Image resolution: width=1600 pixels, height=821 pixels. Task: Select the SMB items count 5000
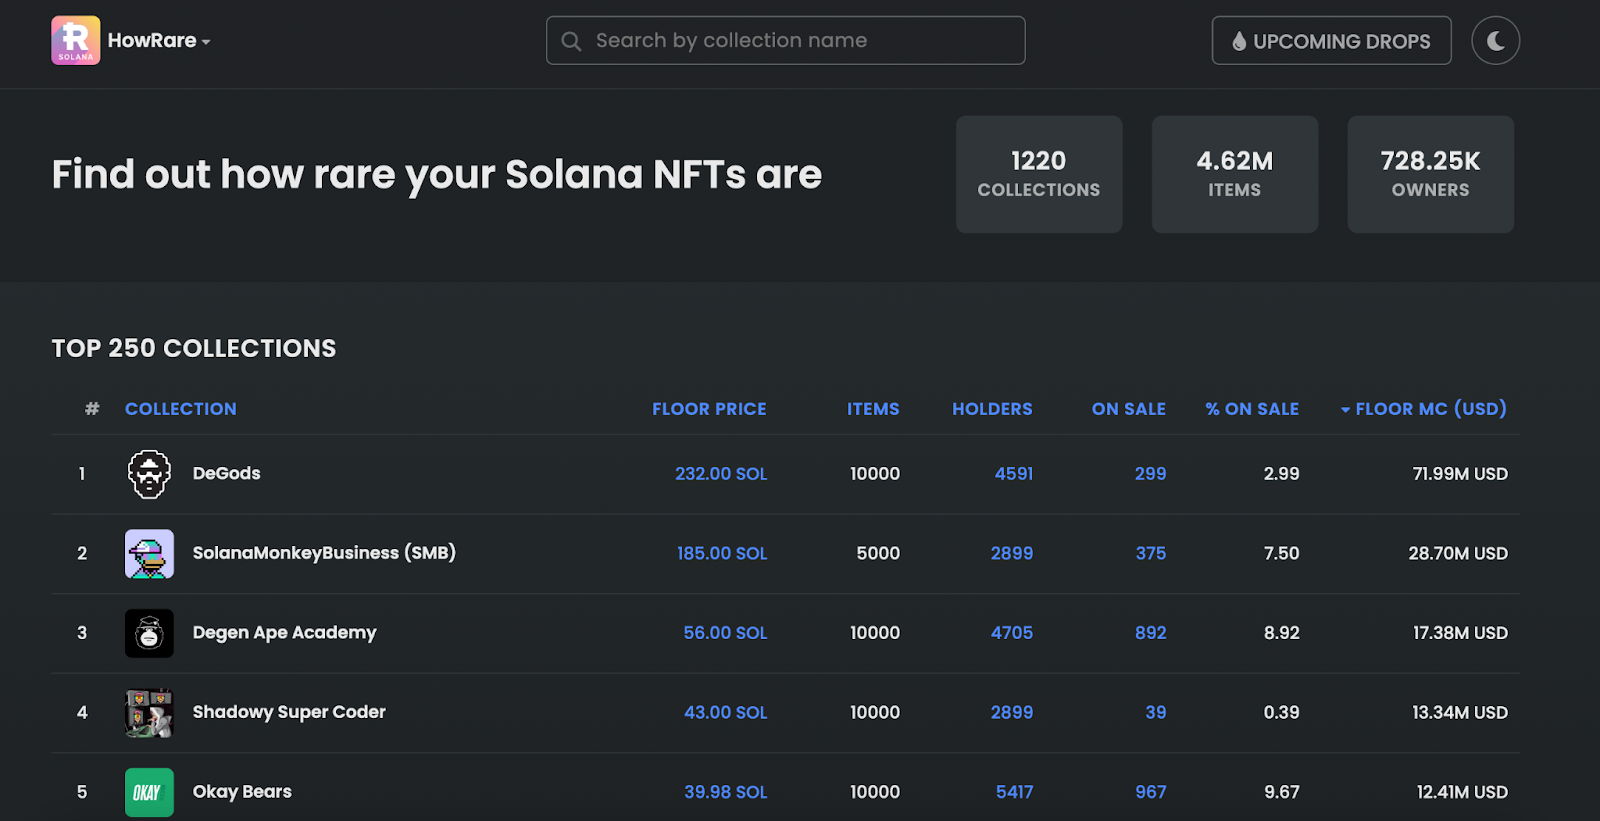(878, 553)
